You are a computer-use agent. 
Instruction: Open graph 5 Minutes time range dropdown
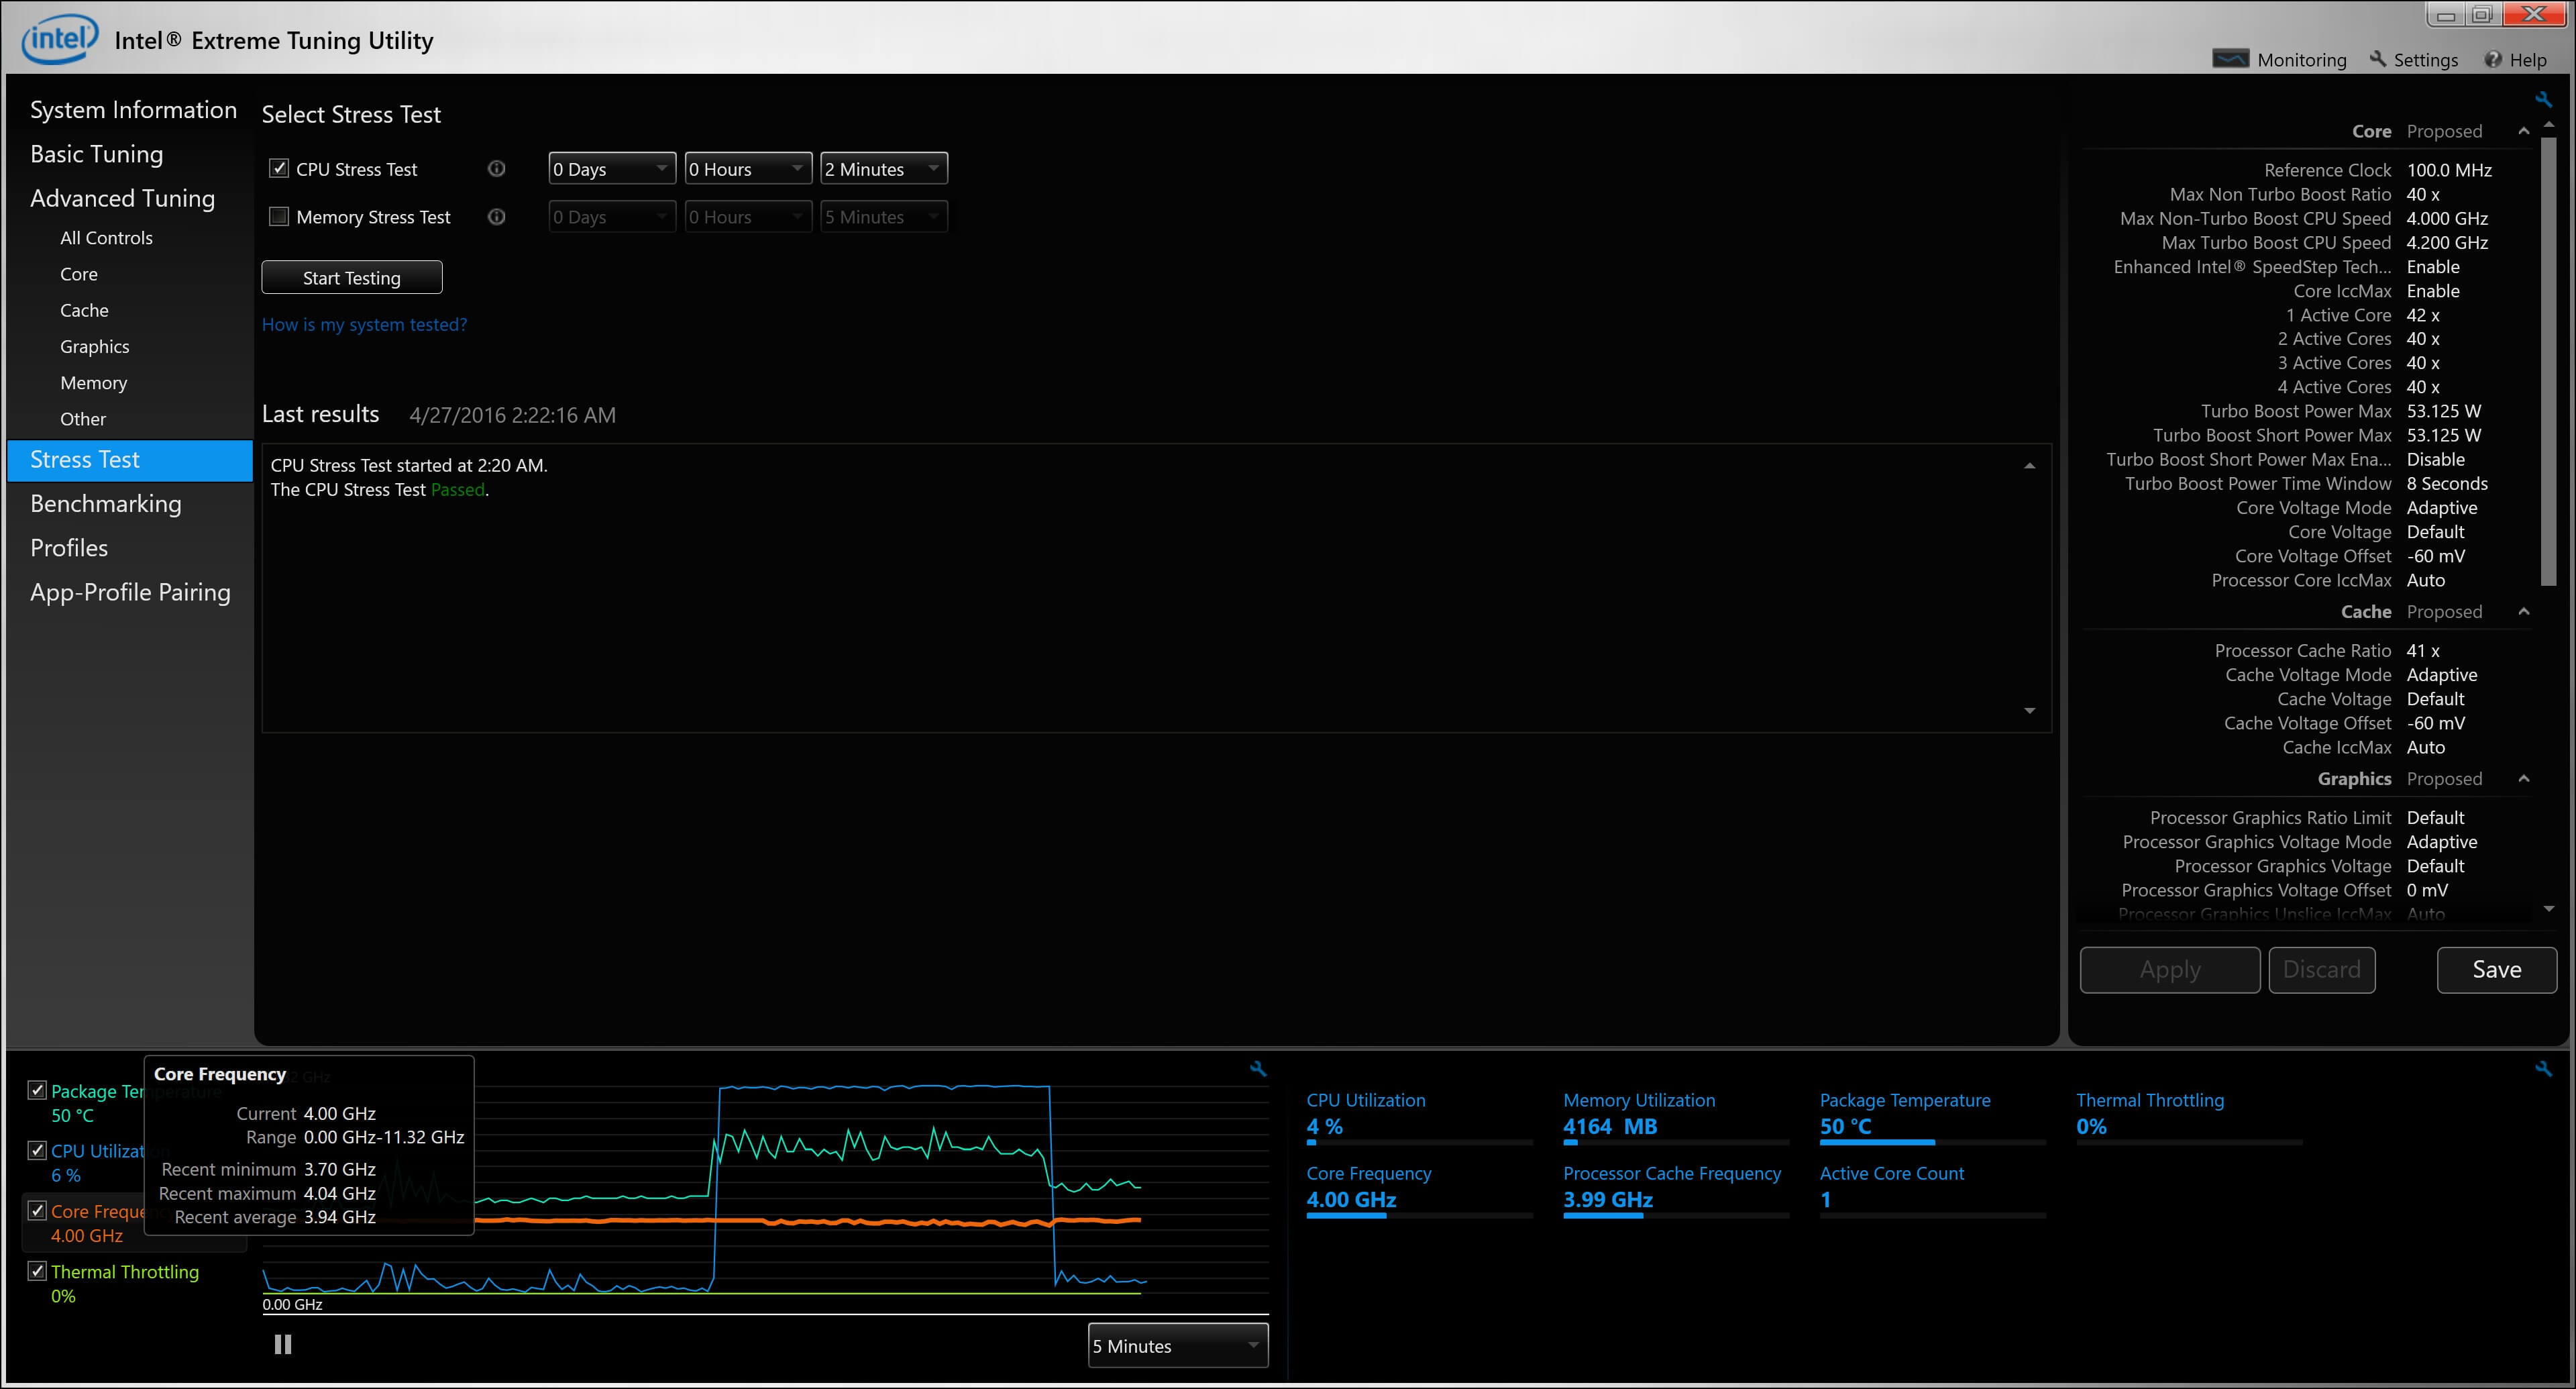coord(1178,1345)
